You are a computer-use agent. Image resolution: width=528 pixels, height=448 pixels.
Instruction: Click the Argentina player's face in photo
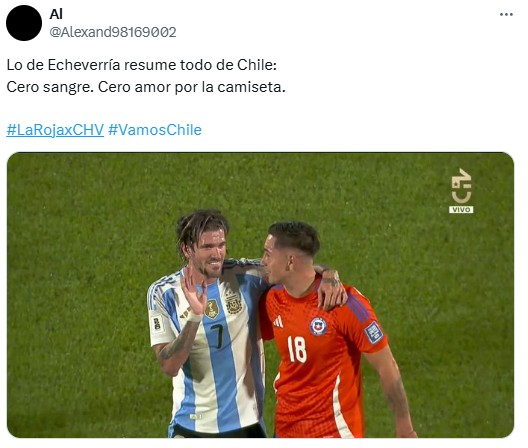coord(211,253)
